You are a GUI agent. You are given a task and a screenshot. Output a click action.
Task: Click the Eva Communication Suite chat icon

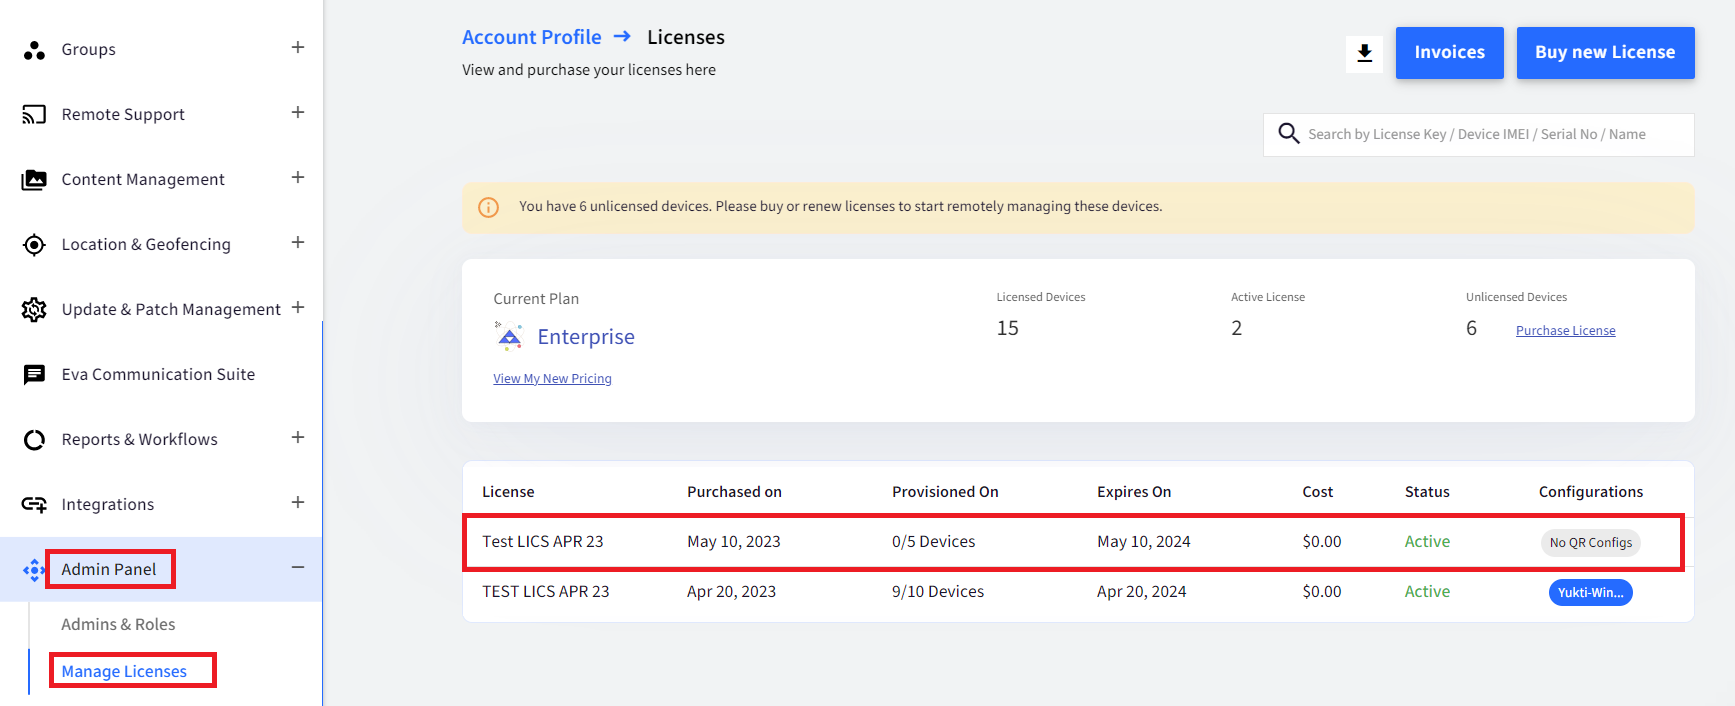pyautogui.click(x=34, y=375)
